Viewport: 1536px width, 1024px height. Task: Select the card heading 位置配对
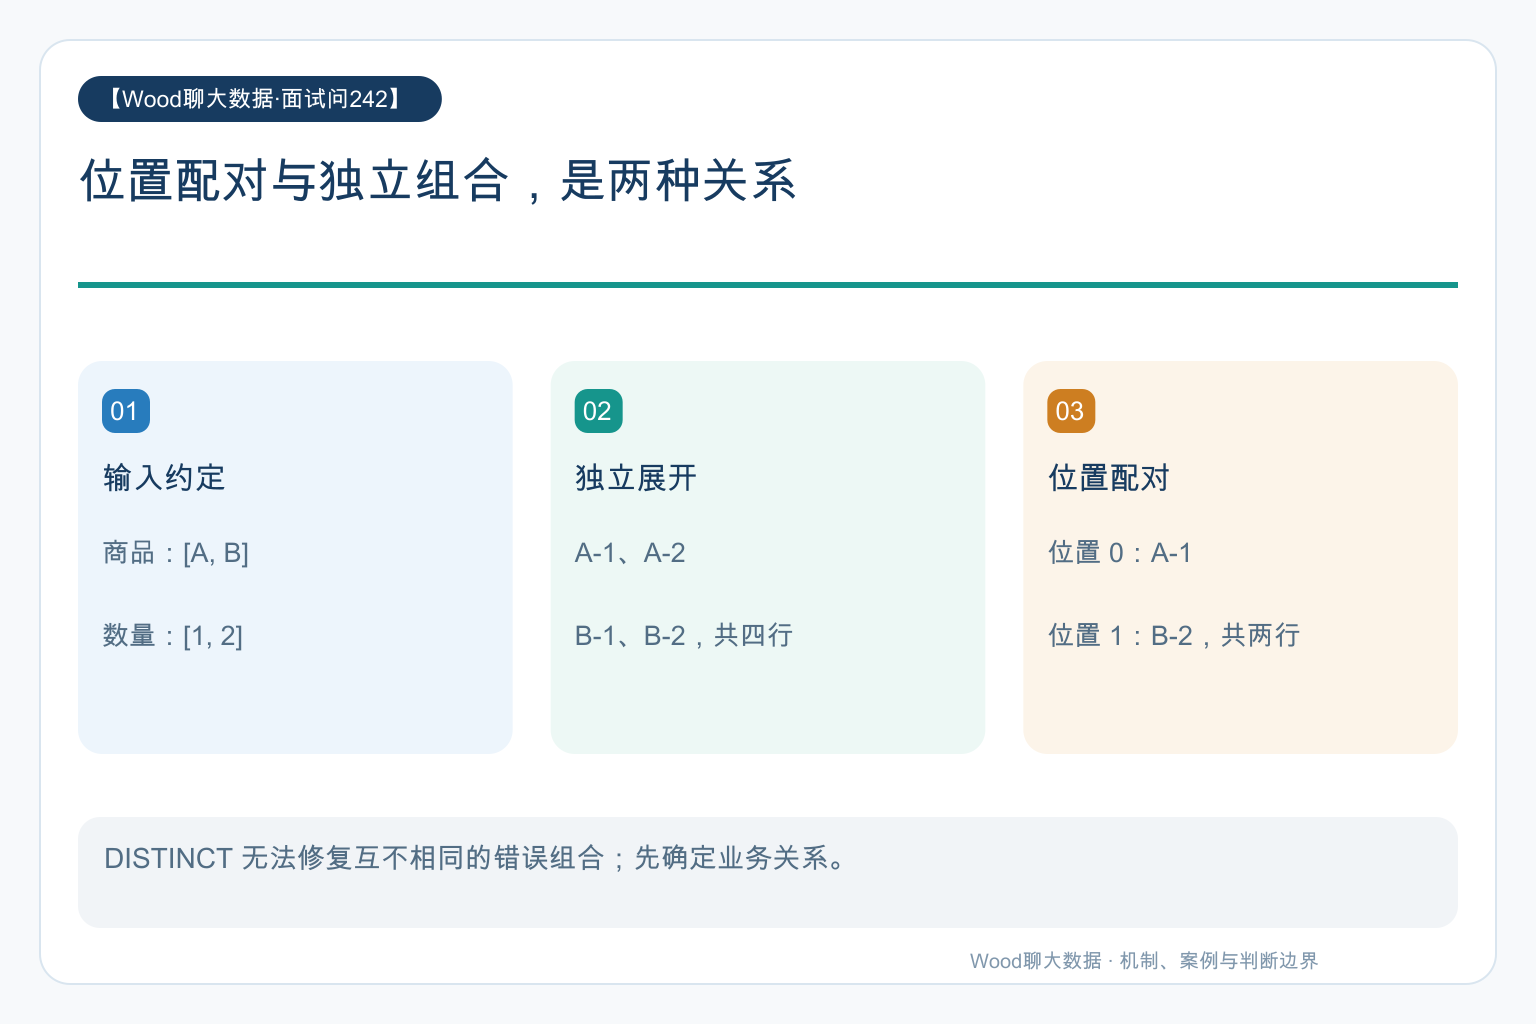[x=1109, y=478]
